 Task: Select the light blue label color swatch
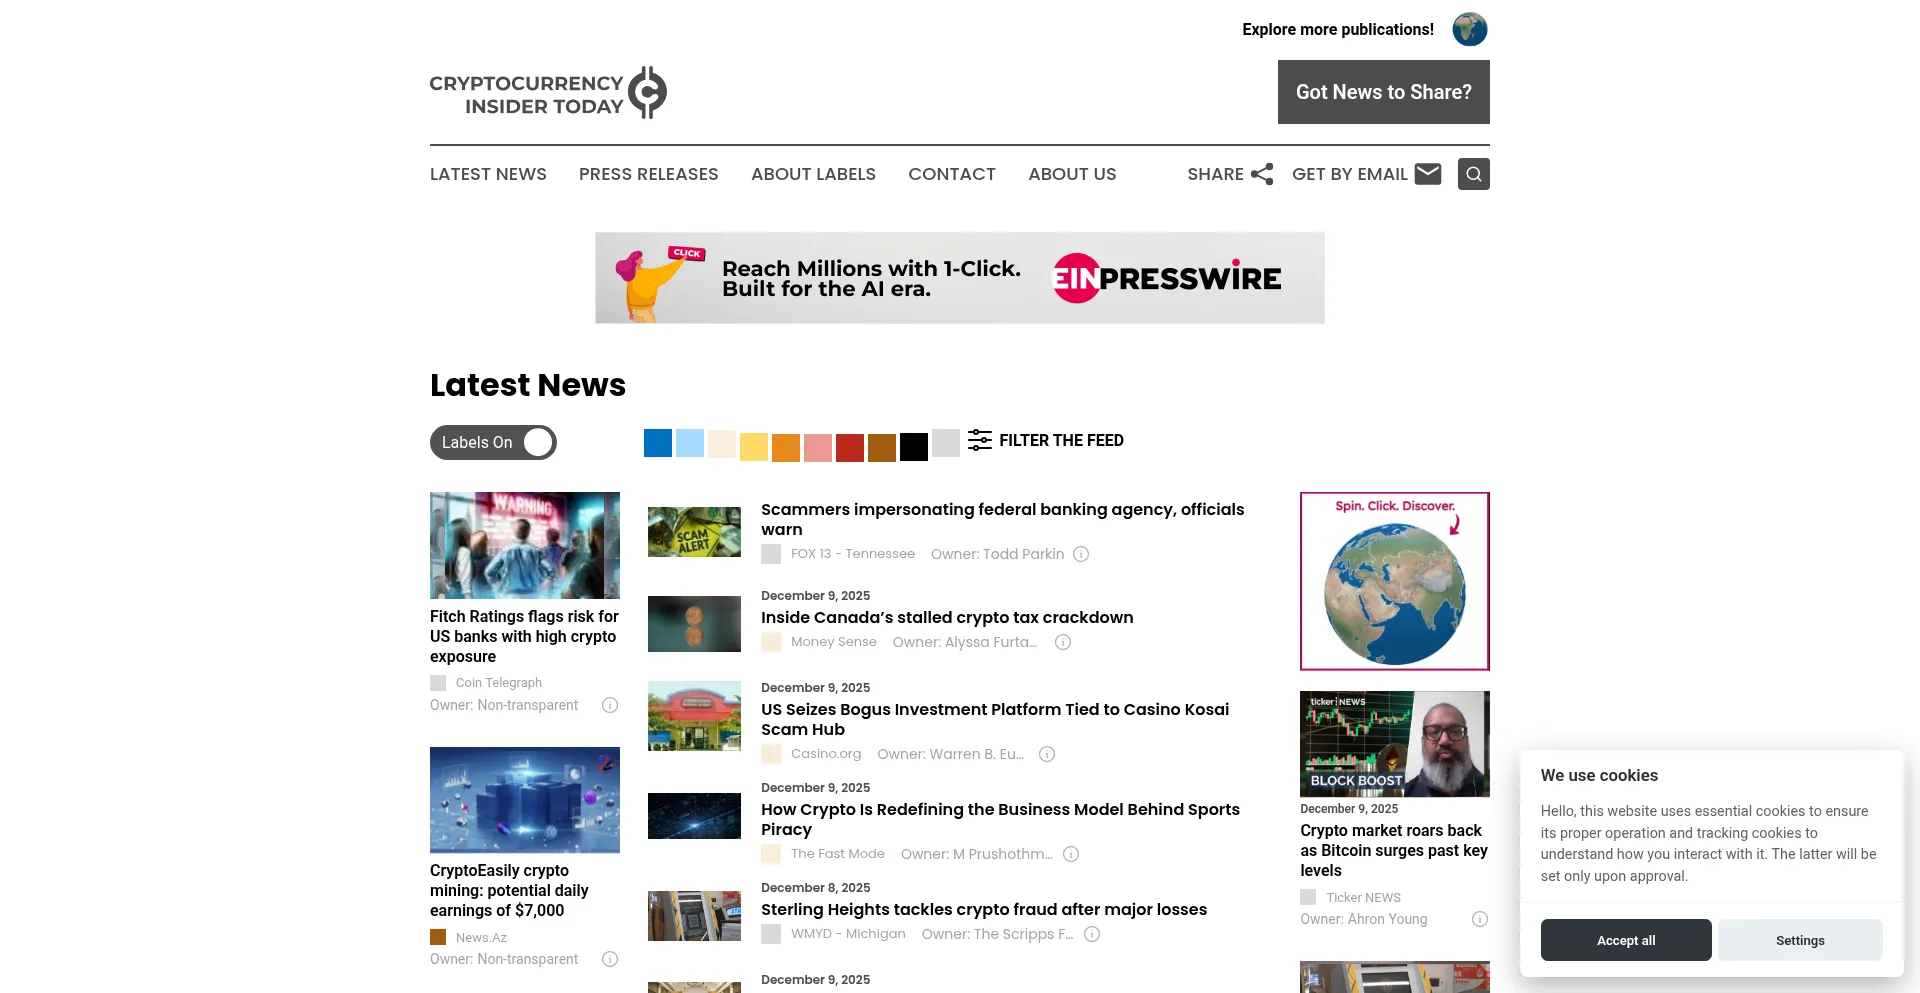pyautogui.click(x=690, y=443)
